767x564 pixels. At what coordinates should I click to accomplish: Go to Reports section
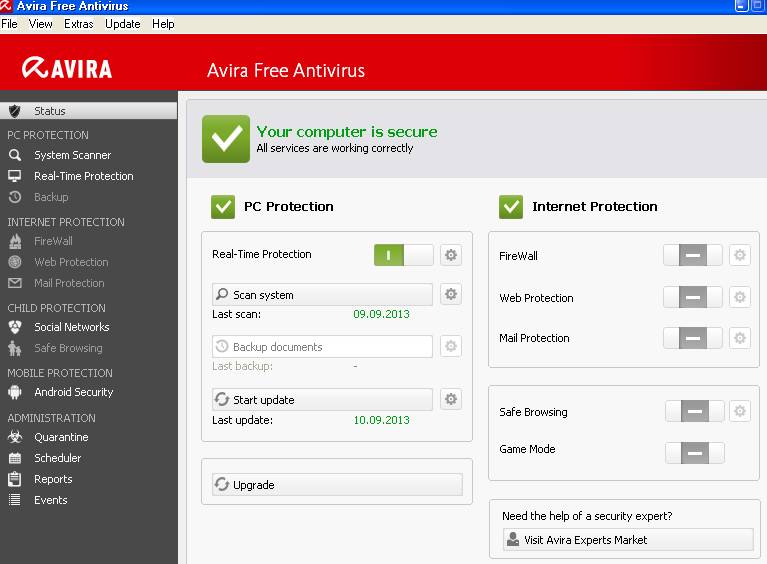53,479
